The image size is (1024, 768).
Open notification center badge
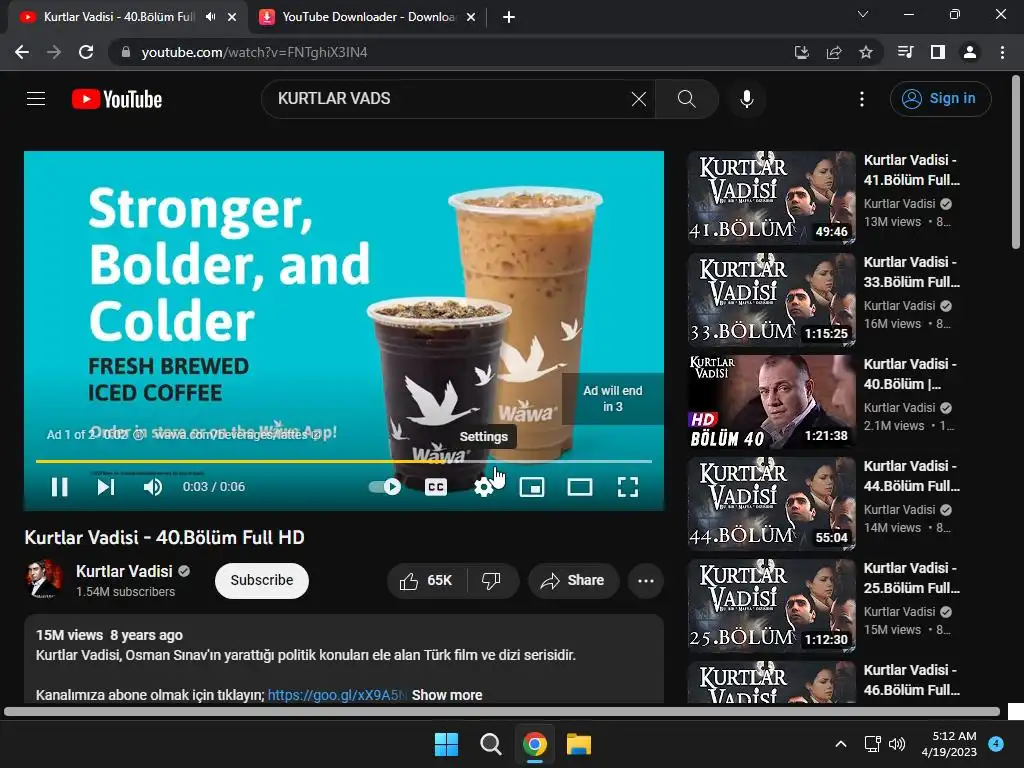pos(996,743)
